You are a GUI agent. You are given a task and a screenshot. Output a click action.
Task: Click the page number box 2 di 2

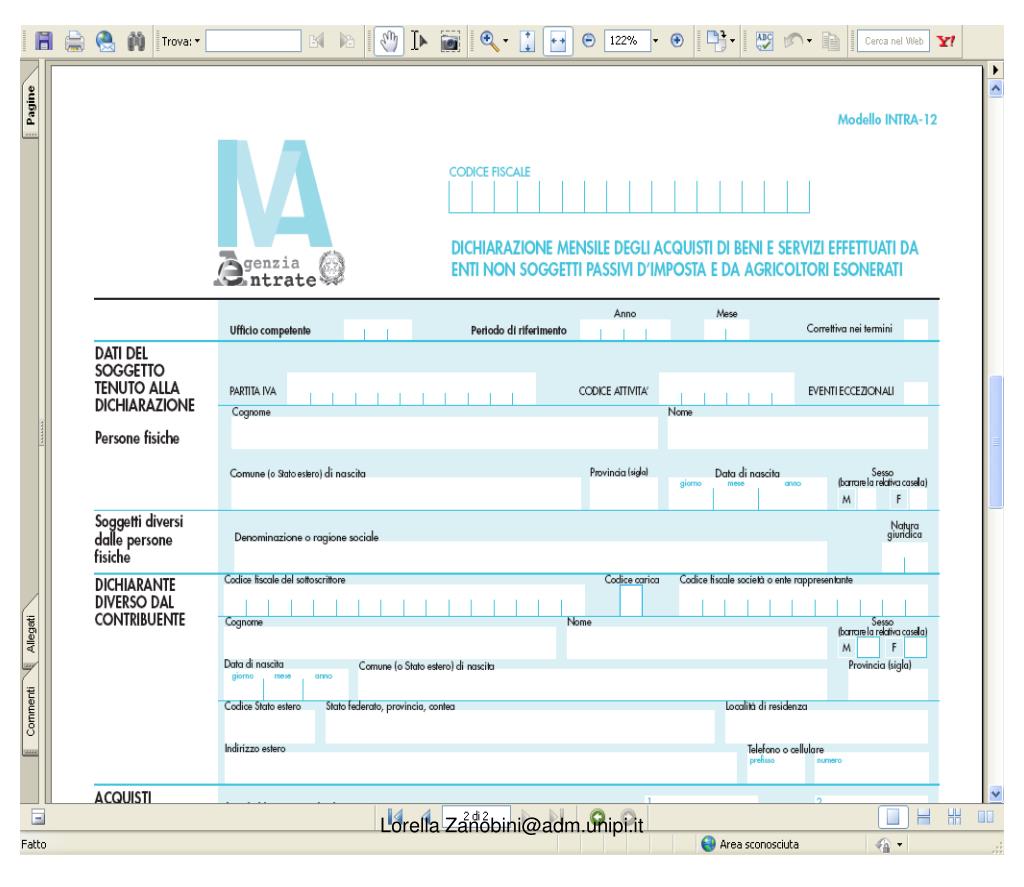(x=476, y=816)
